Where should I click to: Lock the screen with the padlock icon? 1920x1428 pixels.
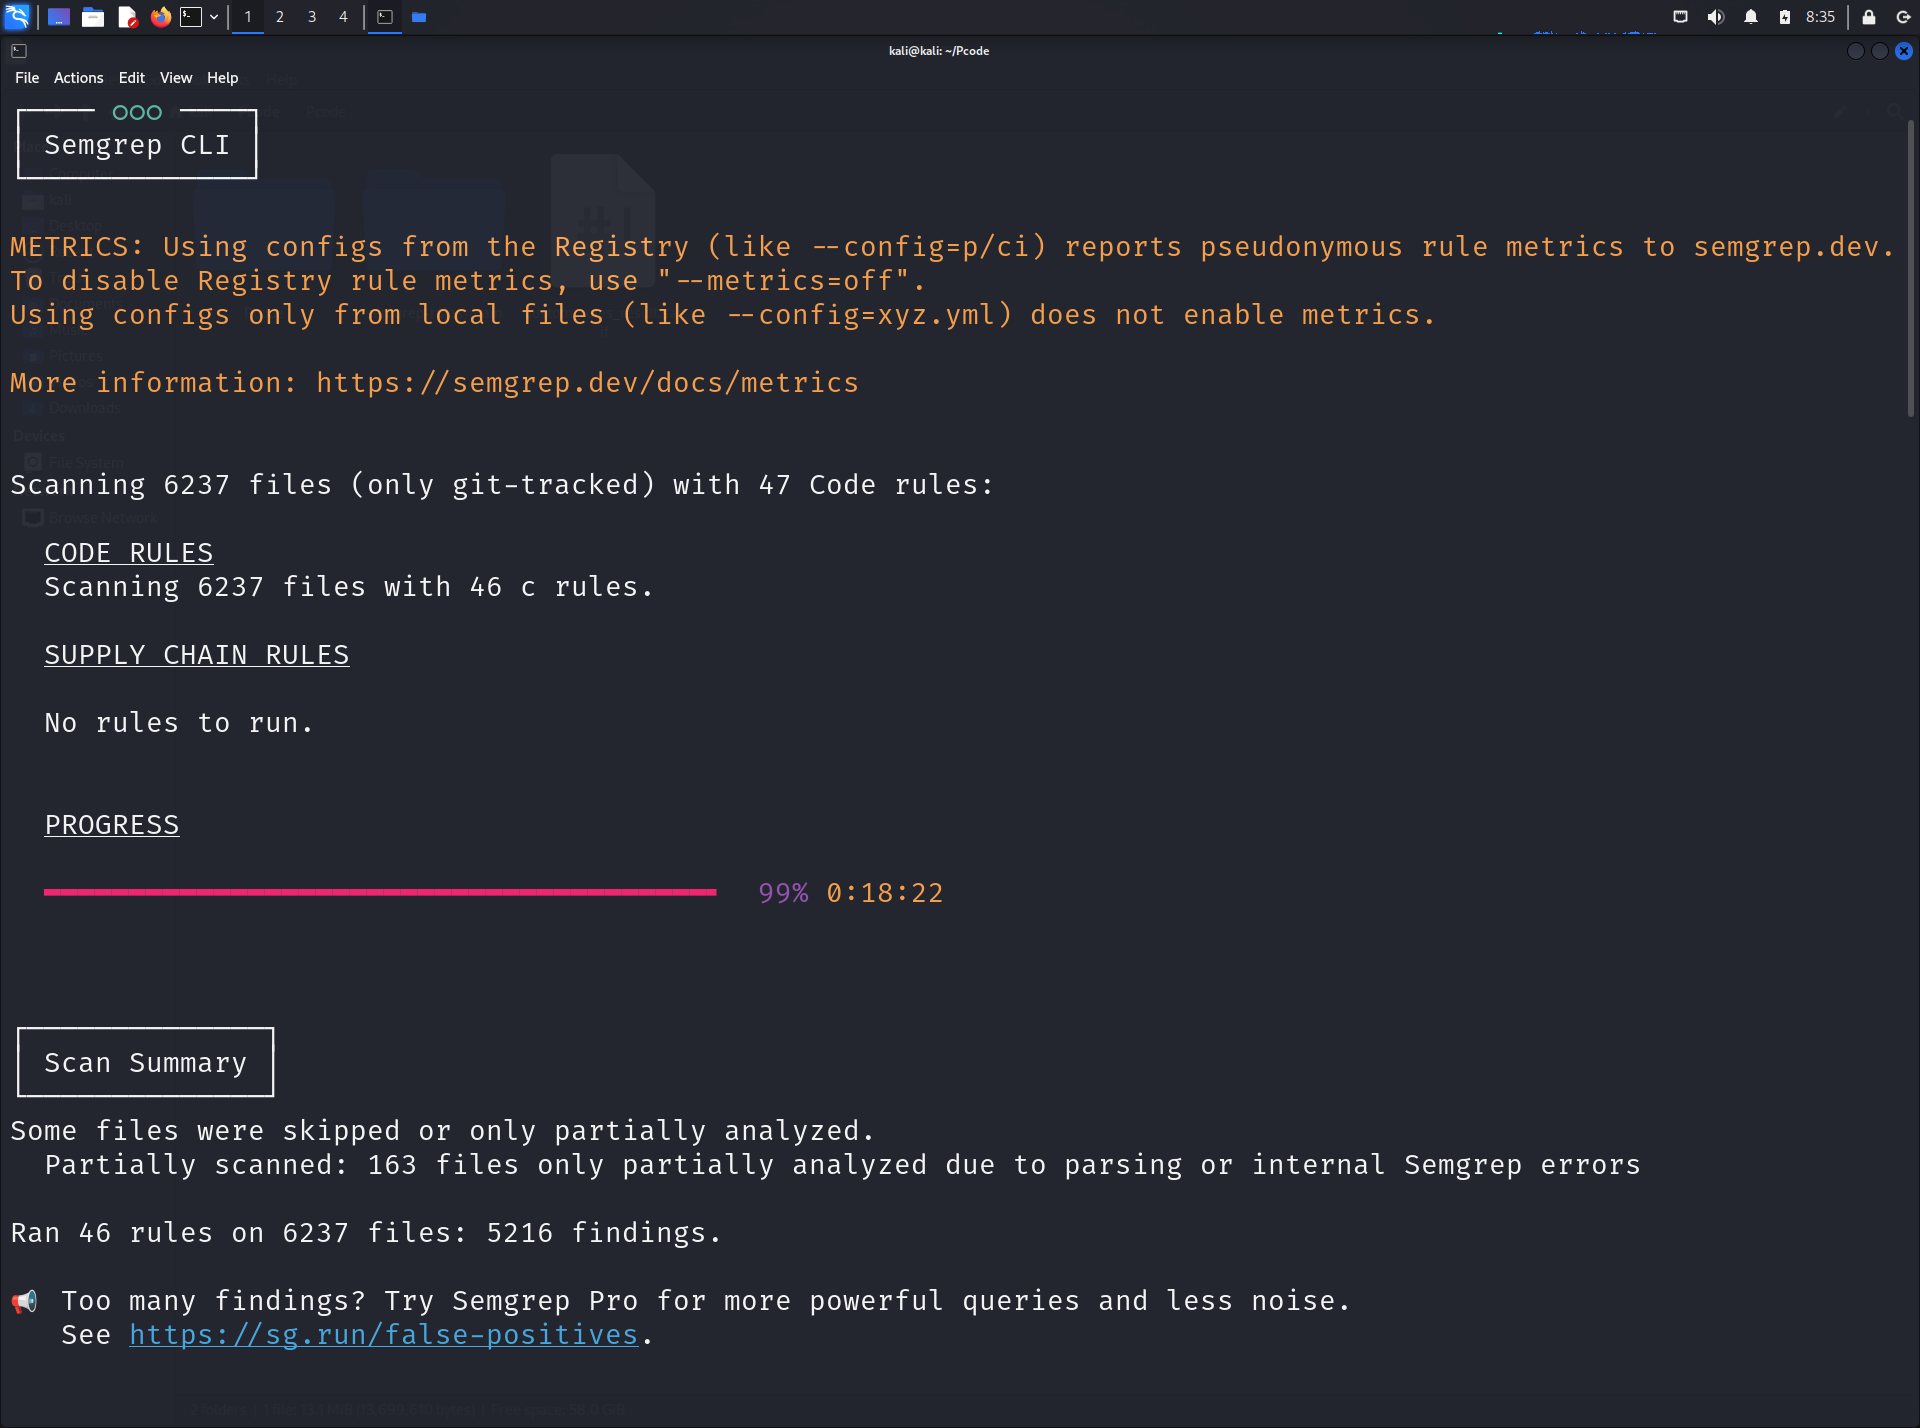coord(1868,17)
